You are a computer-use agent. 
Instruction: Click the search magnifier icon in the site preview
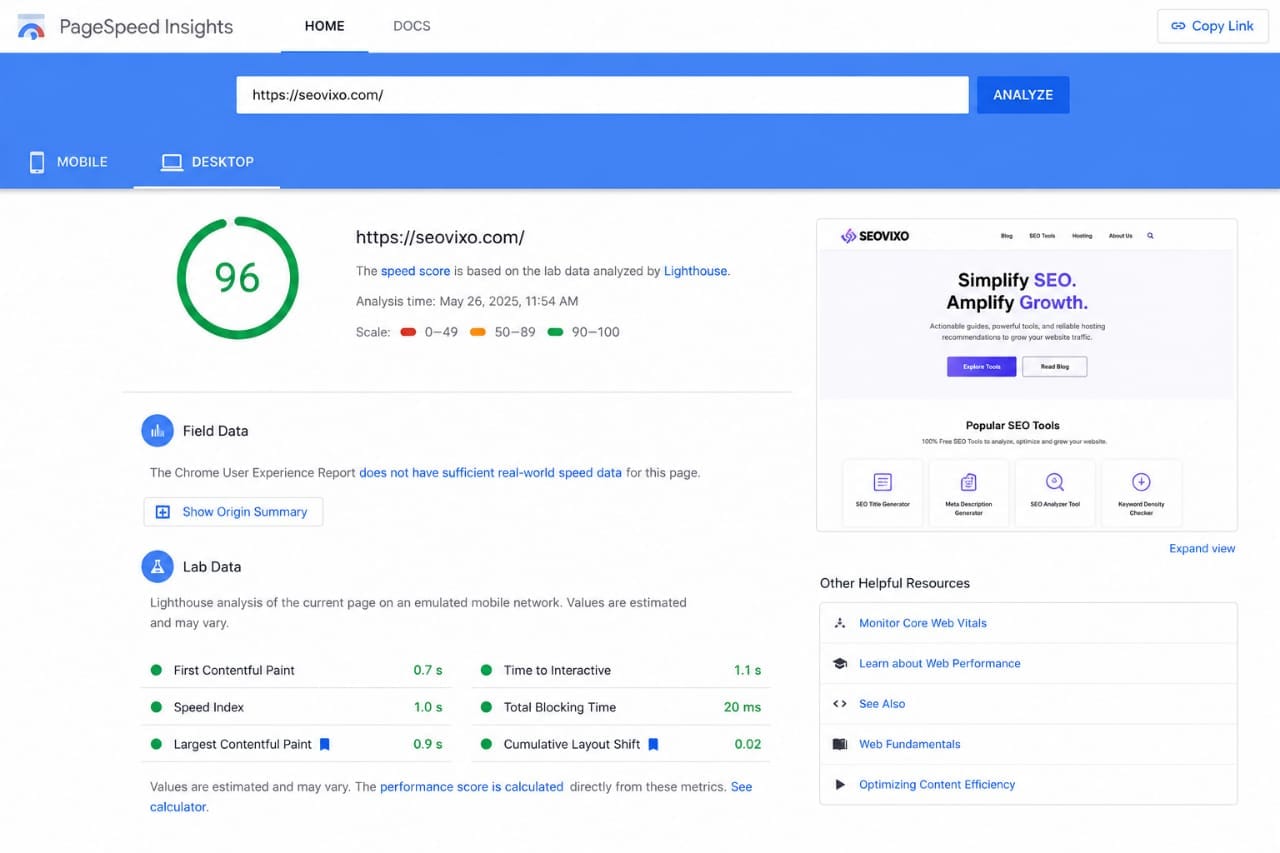coord(1150,236)
